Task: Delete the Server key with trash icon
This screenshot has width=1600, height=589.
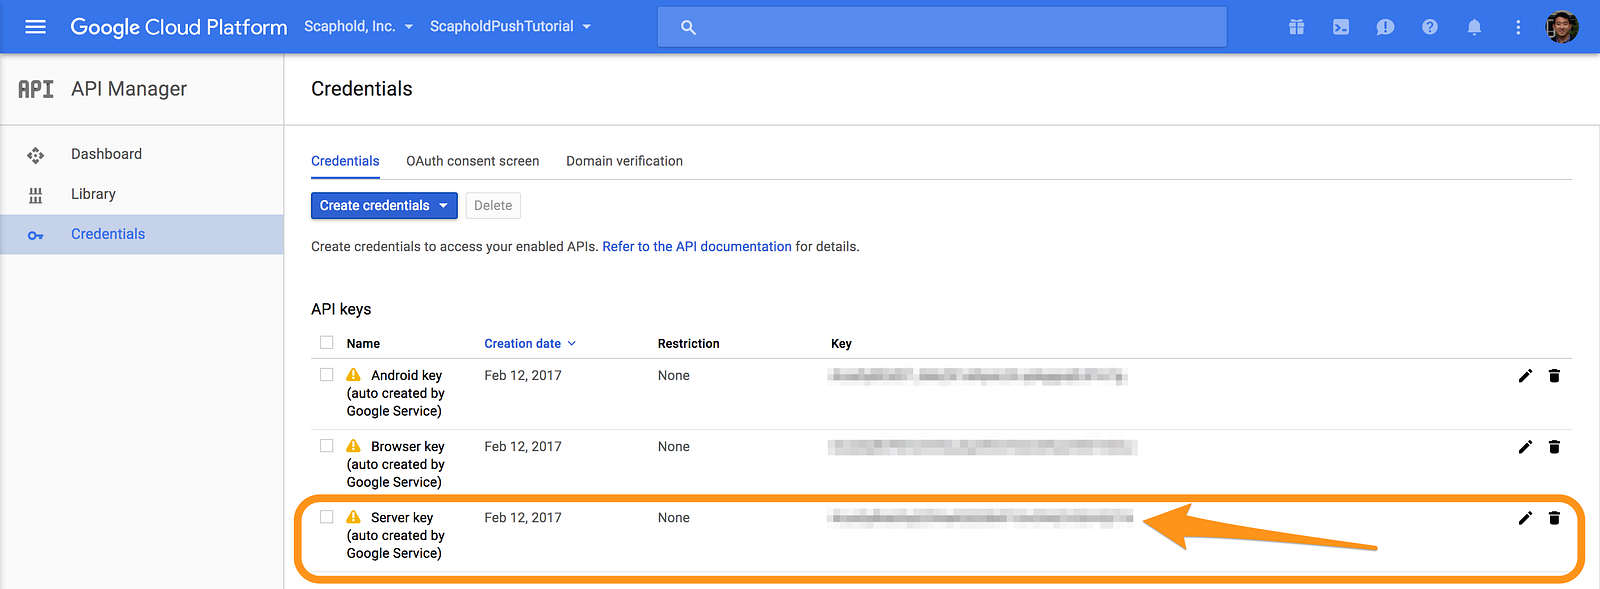Action: pos(1554,517)
